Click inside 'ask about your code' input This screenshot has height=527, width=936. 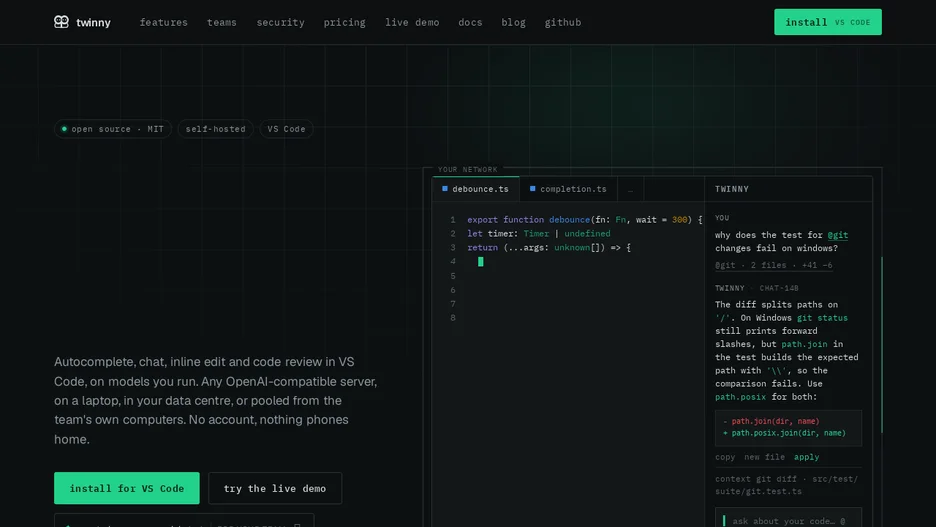[788, 519]
